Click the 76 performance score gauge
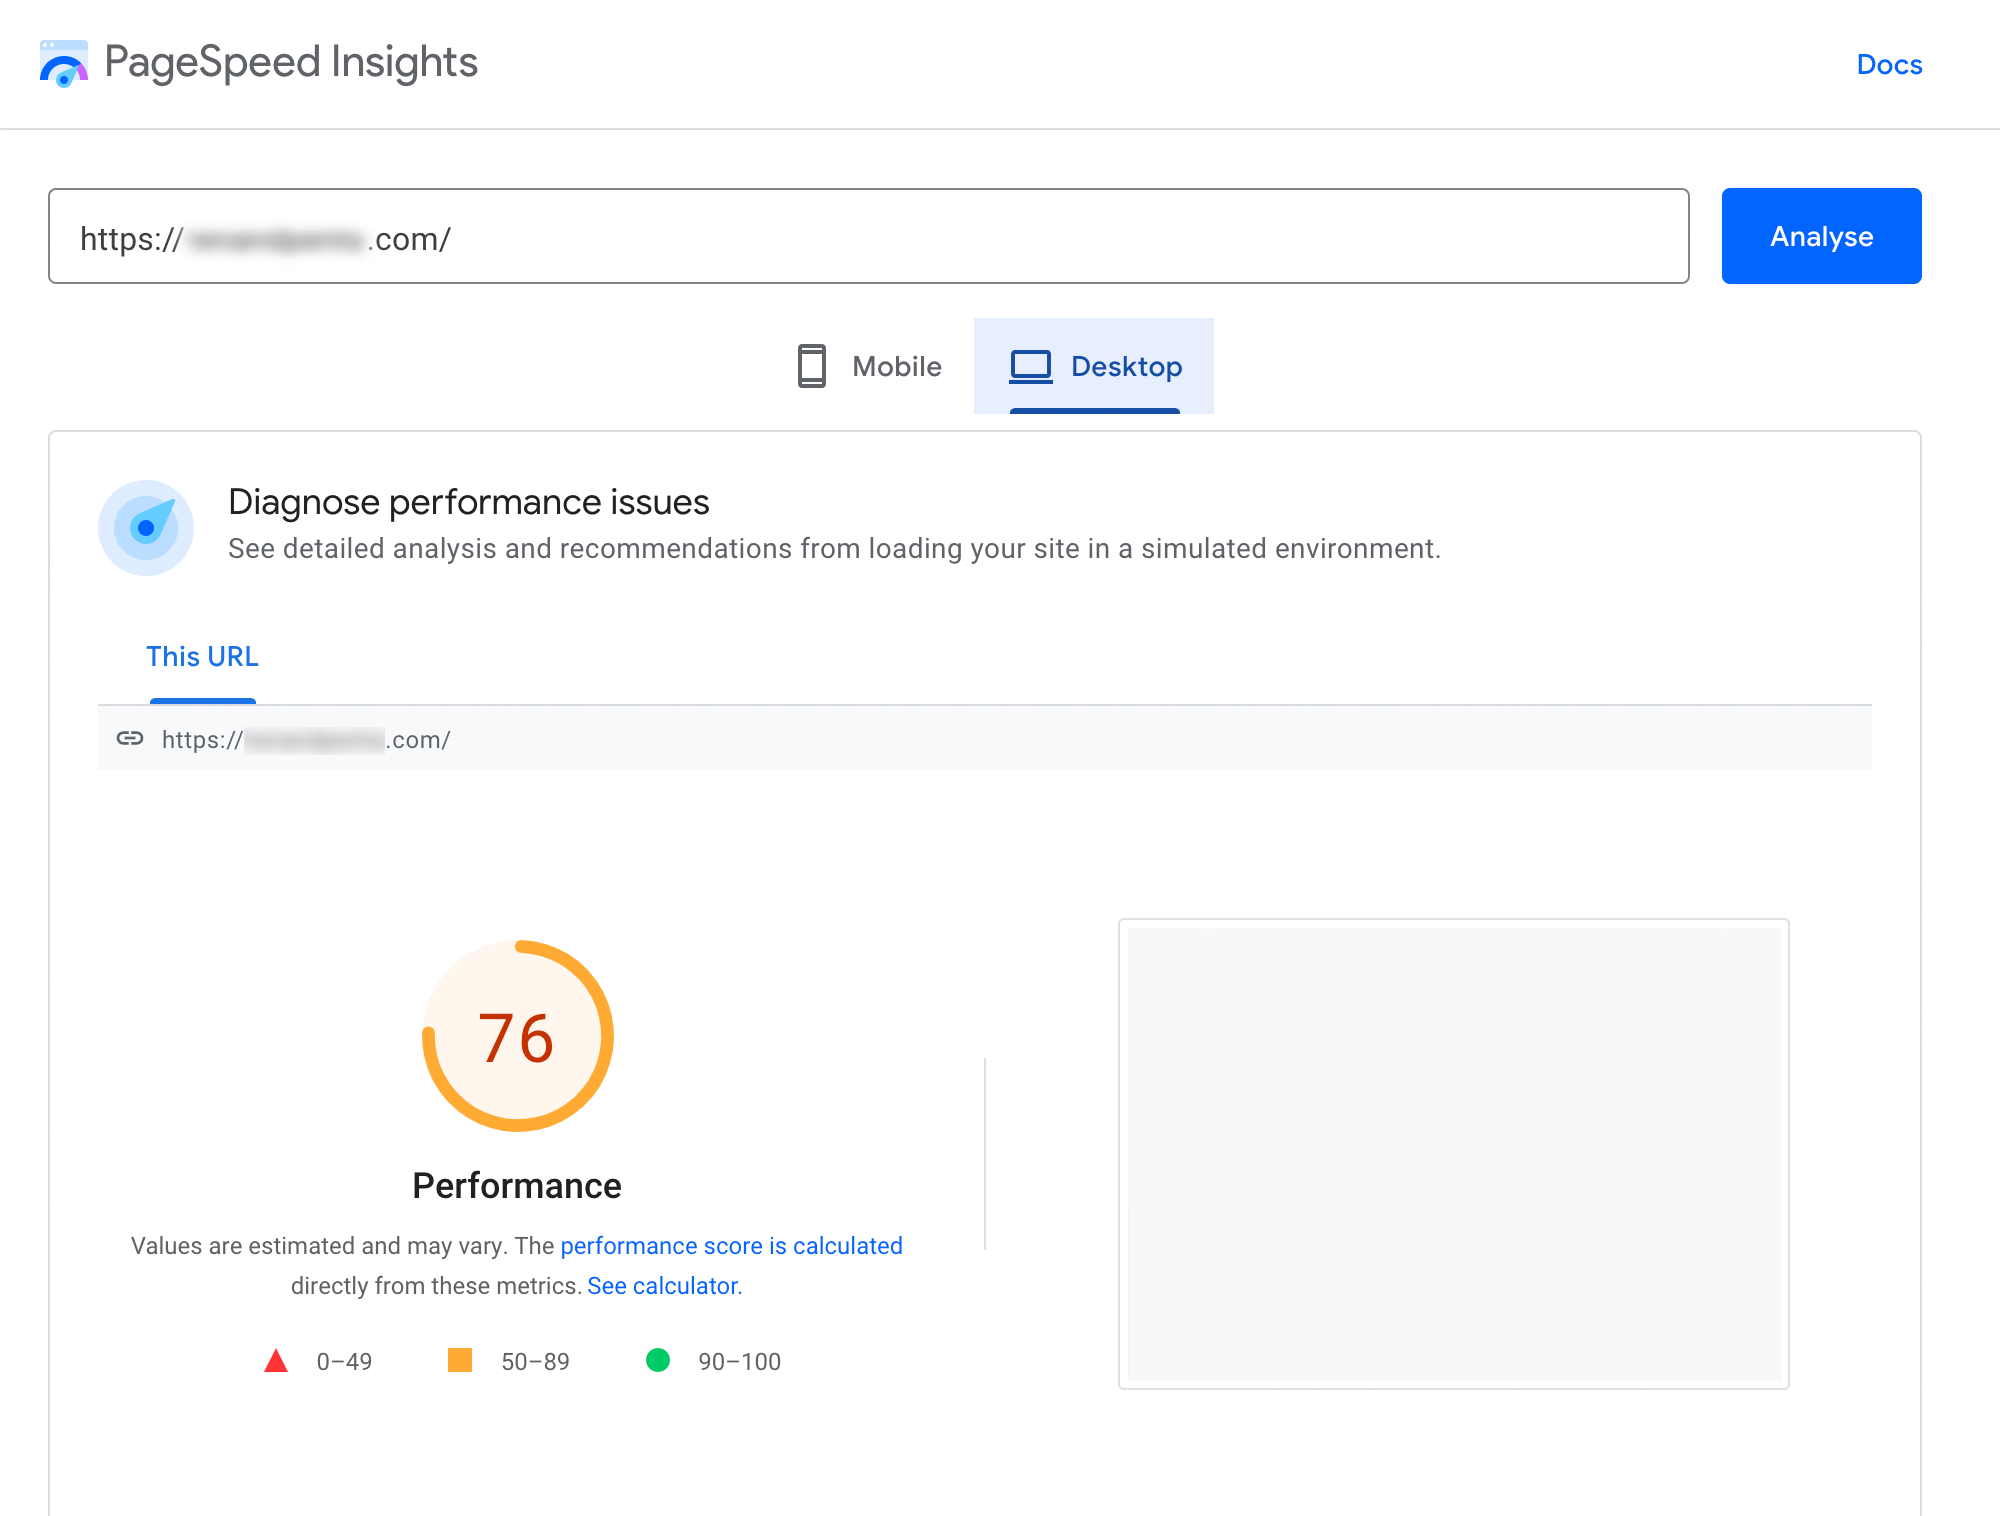Screen dimensions: 2000x1516 tap(517, 1036)
